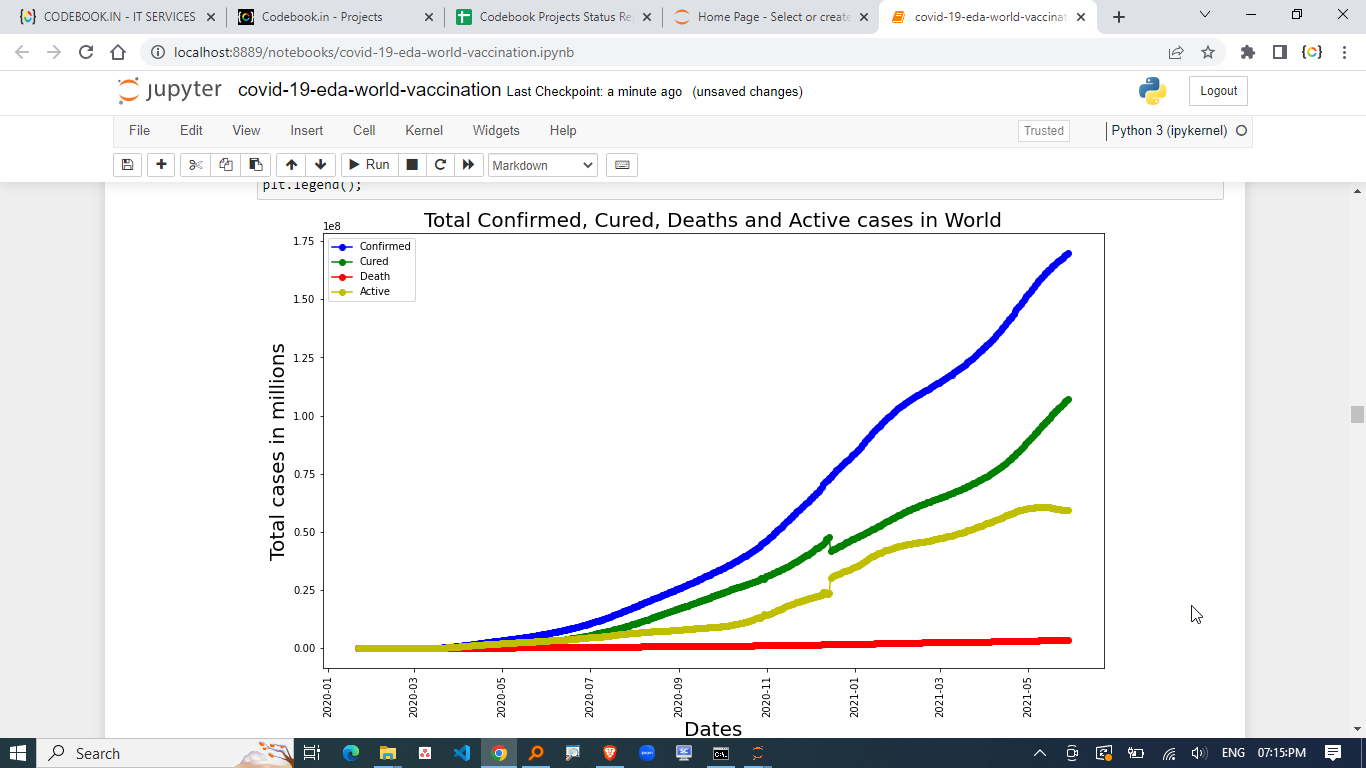This screenshot has width=1366, height=768.
Task: Open the browser extensions puzzle icon
Action: (1247, 52)
